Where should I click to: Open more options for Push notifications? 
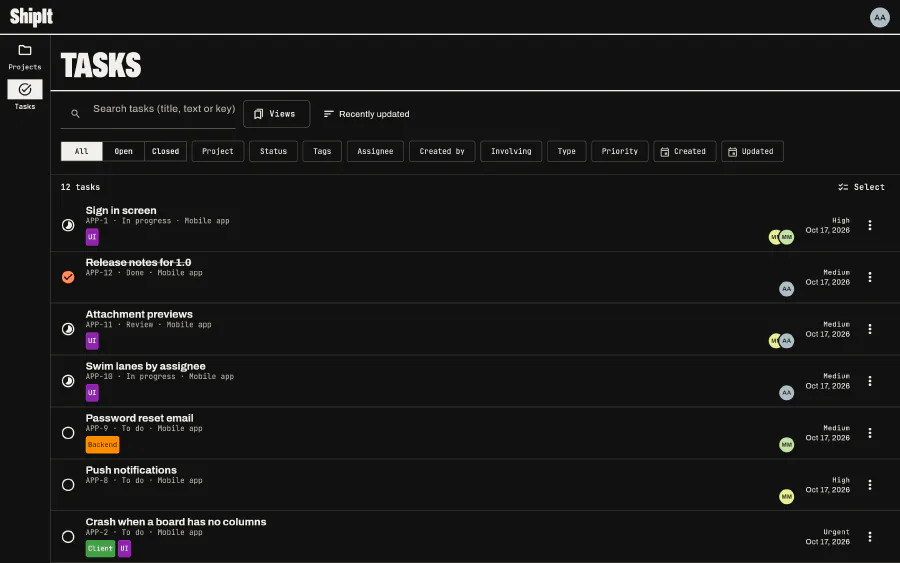pyautogui.click(x=870, y=485)
